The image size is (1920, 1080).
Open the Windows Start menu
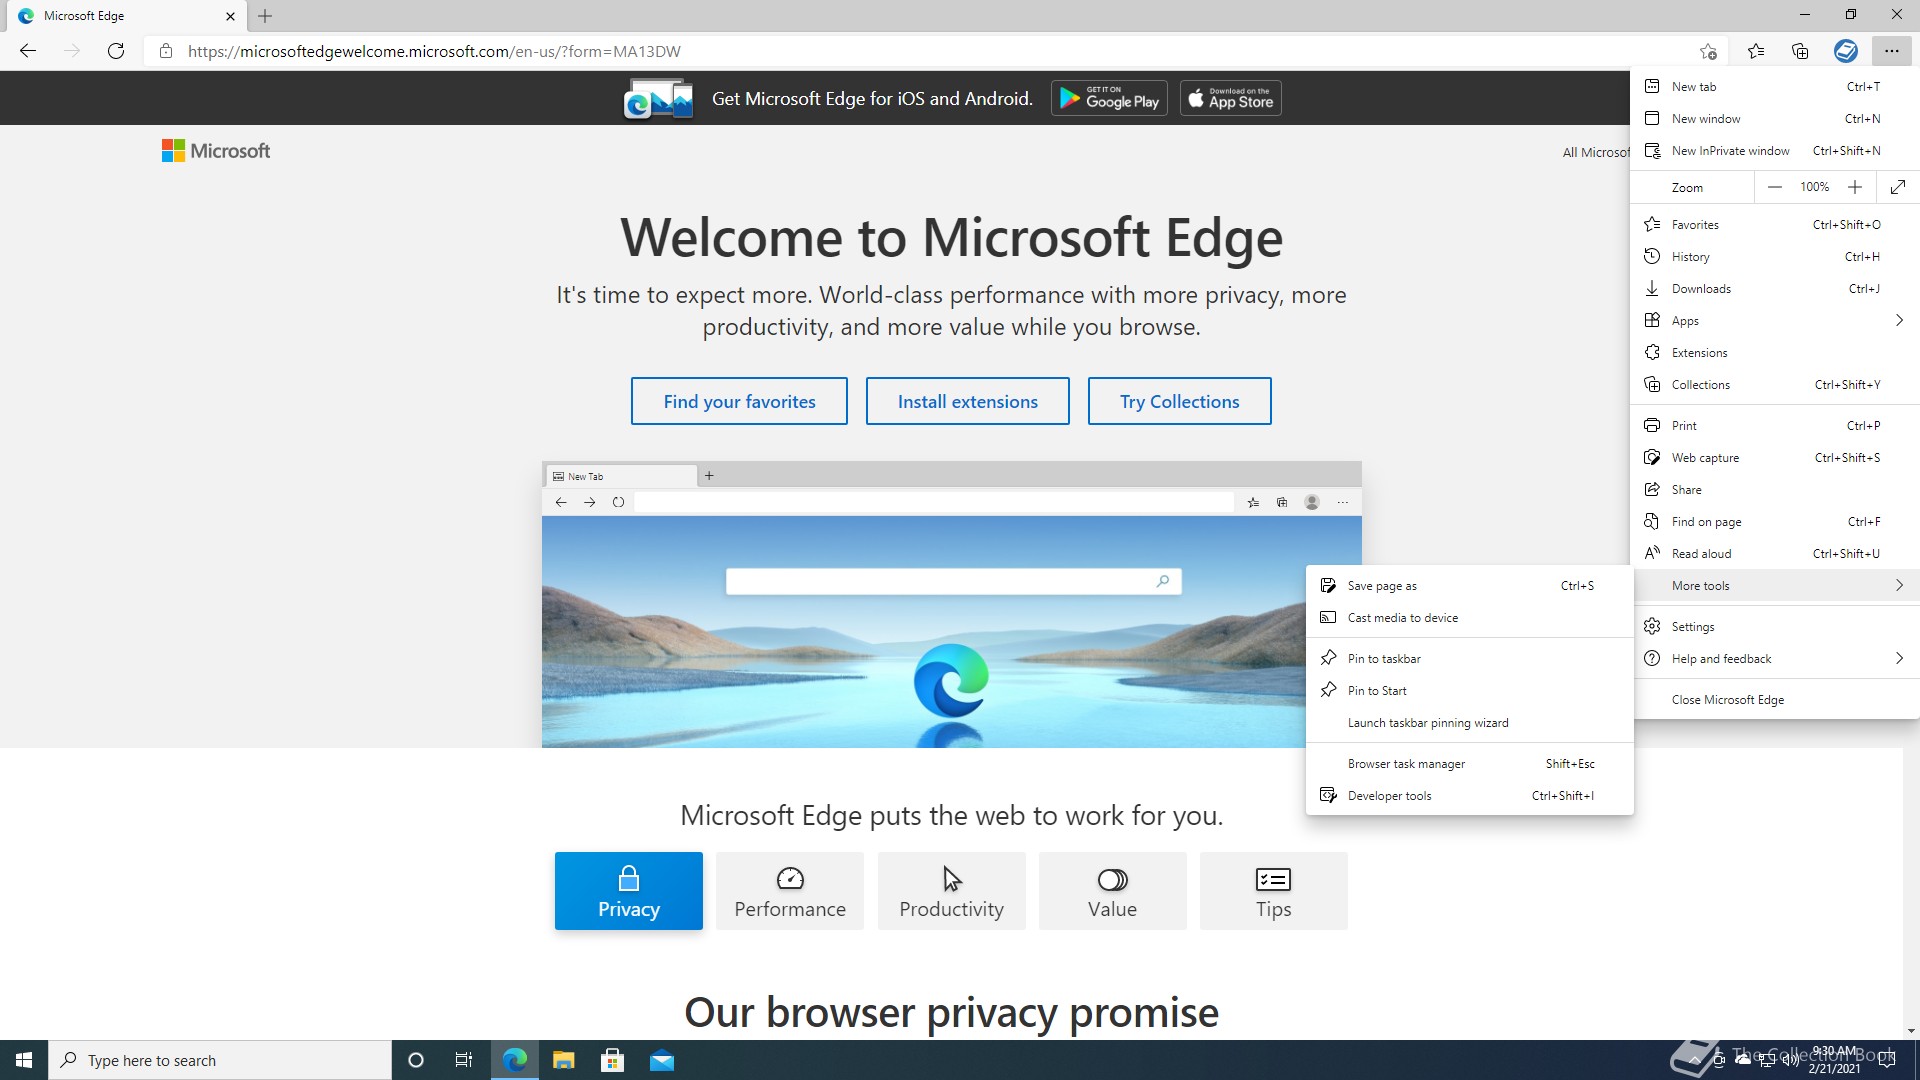pyautogui.click(x=24, y=1060)
